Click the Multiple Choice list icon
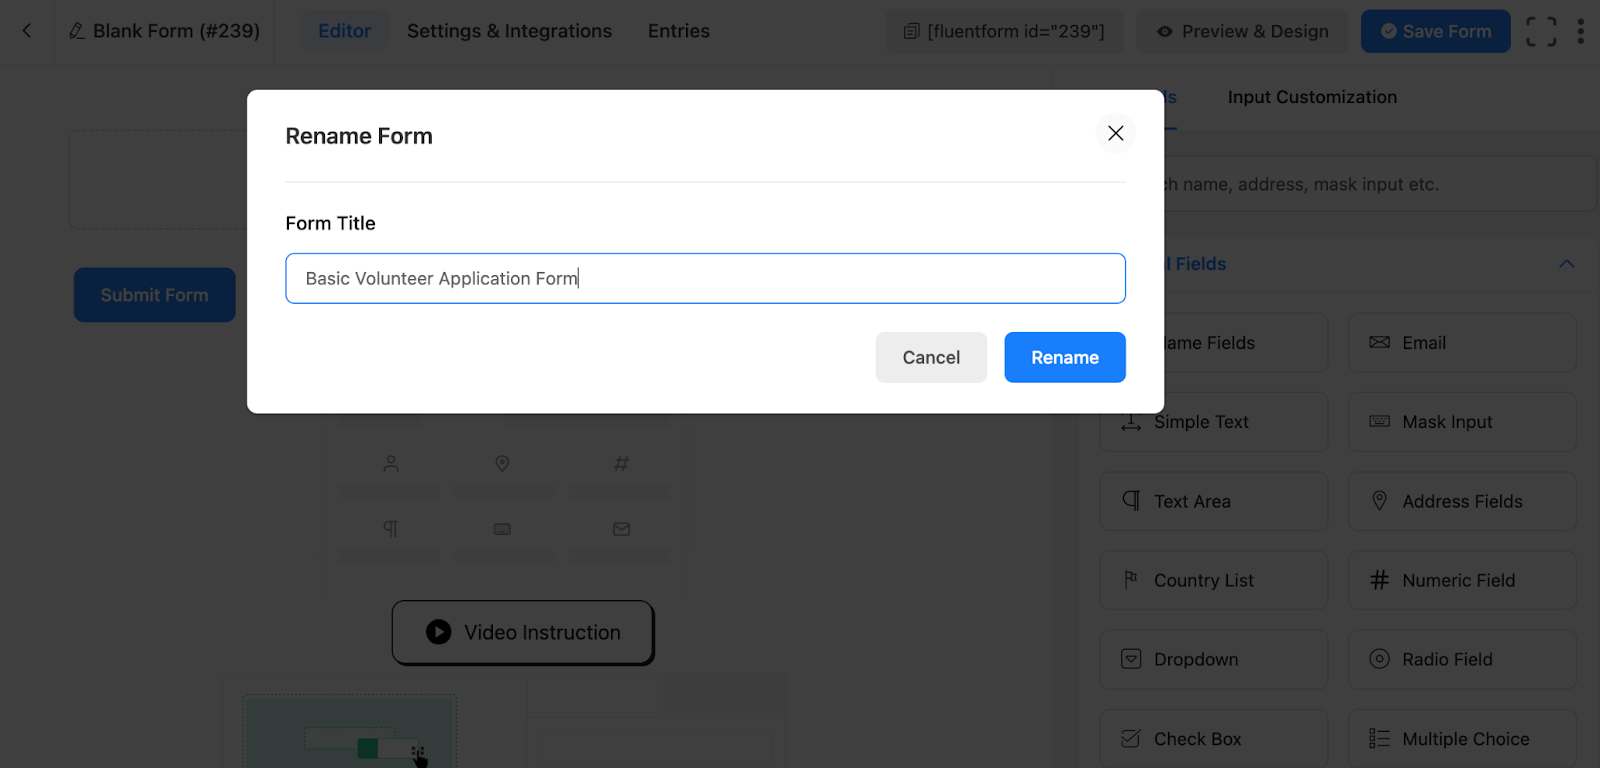Screen dimensions: 1600x768 point(1379,738)
